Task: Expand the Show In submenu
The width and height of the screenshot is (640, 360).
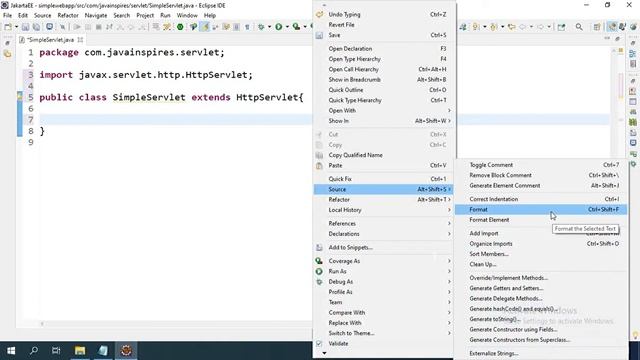Action: 384,121
